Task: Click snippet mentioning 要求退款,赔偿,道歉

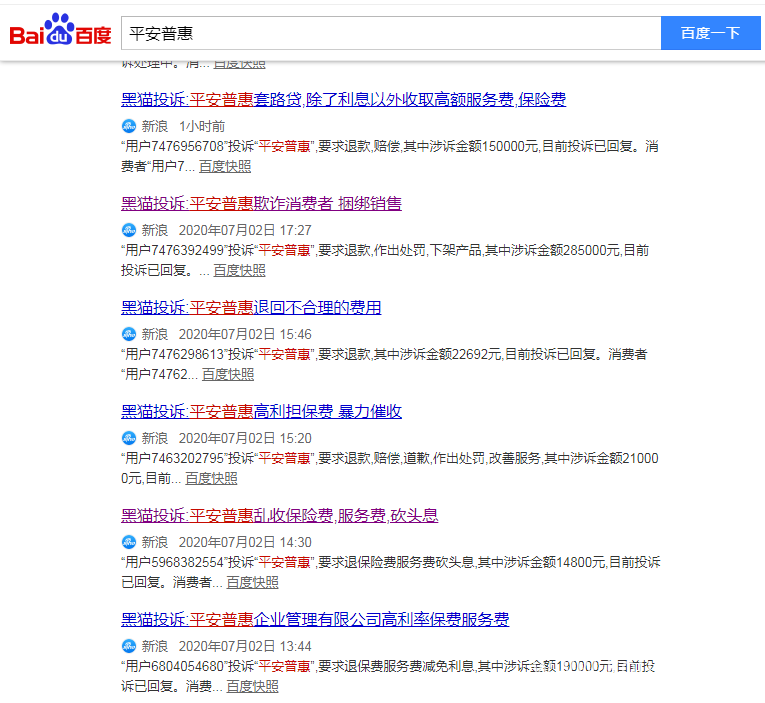Action: (390, 468)
